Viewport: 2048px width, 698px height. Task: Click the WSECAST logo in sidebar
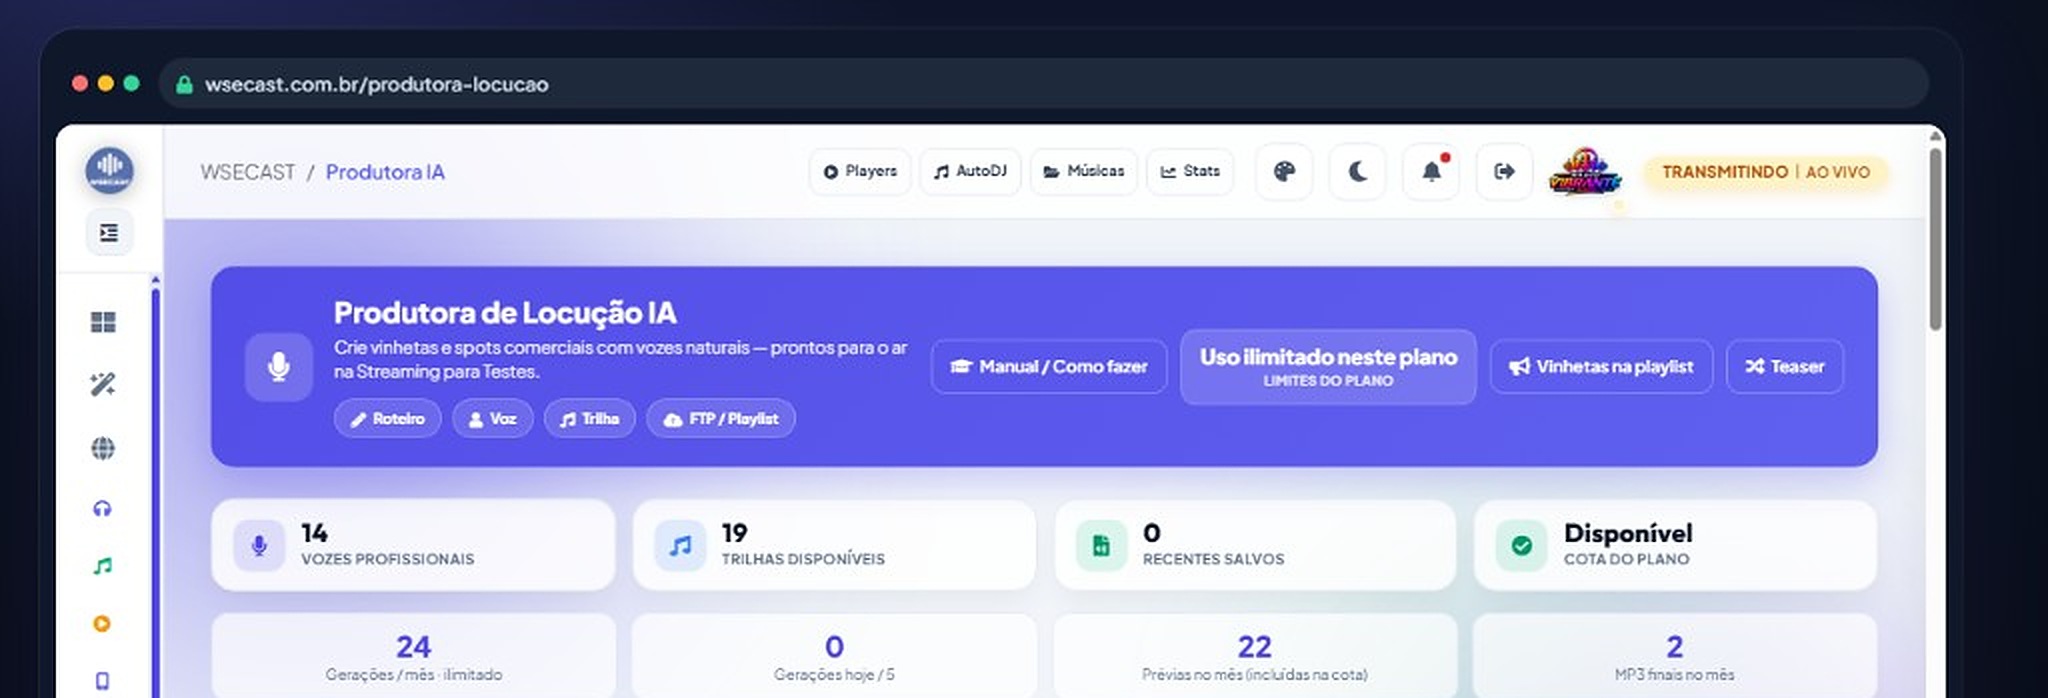coord(109,170)
